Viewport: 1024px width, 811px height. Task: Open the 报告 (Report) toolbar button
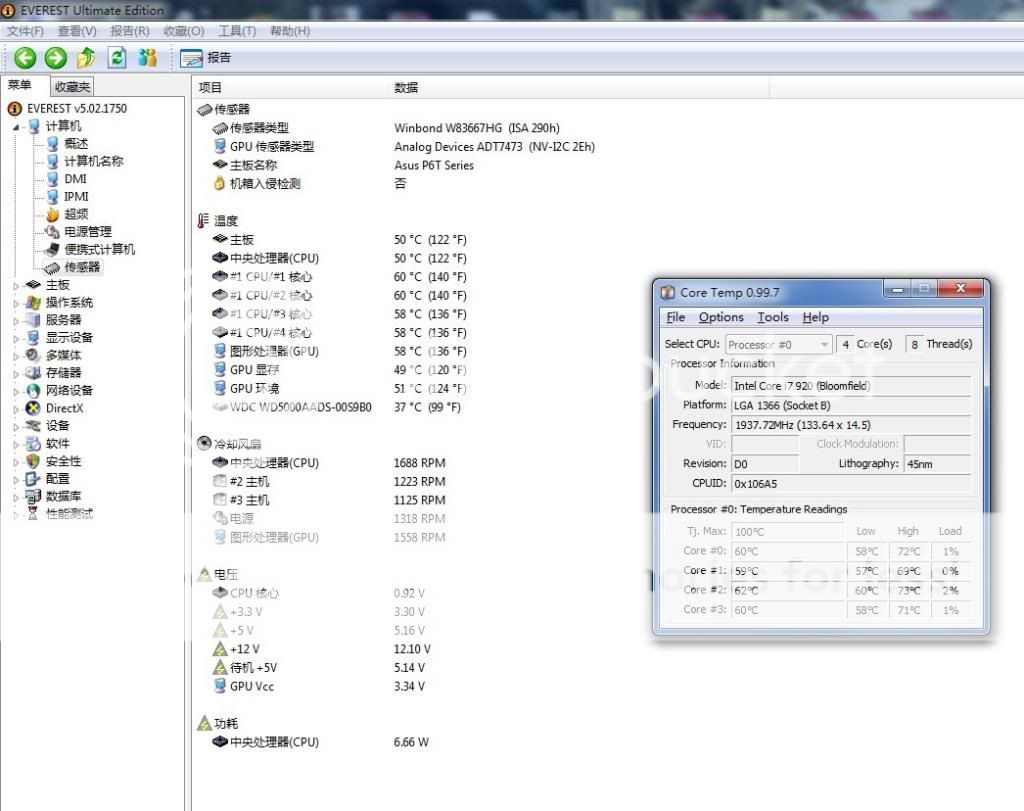point(206,58)
